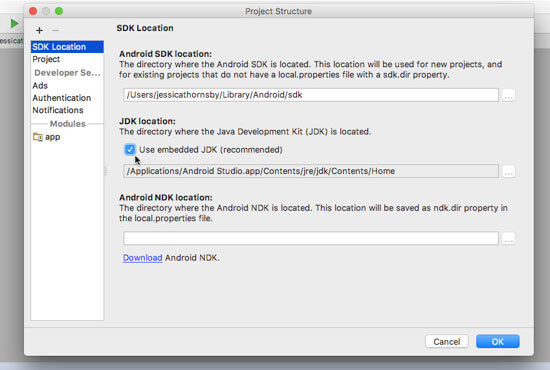Click the minus icon to remove module

tap(55, 31)
